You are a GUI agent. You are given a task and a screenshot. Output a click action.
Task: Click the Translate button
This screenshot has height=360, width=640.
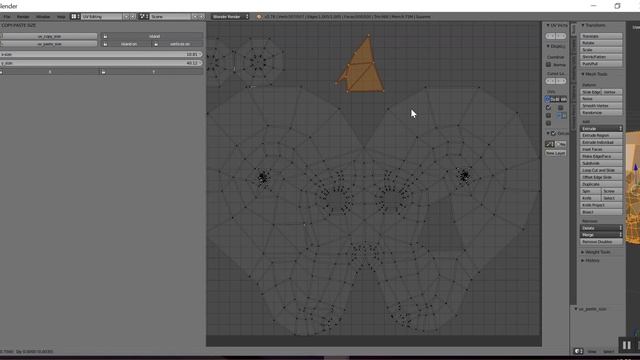601,36
